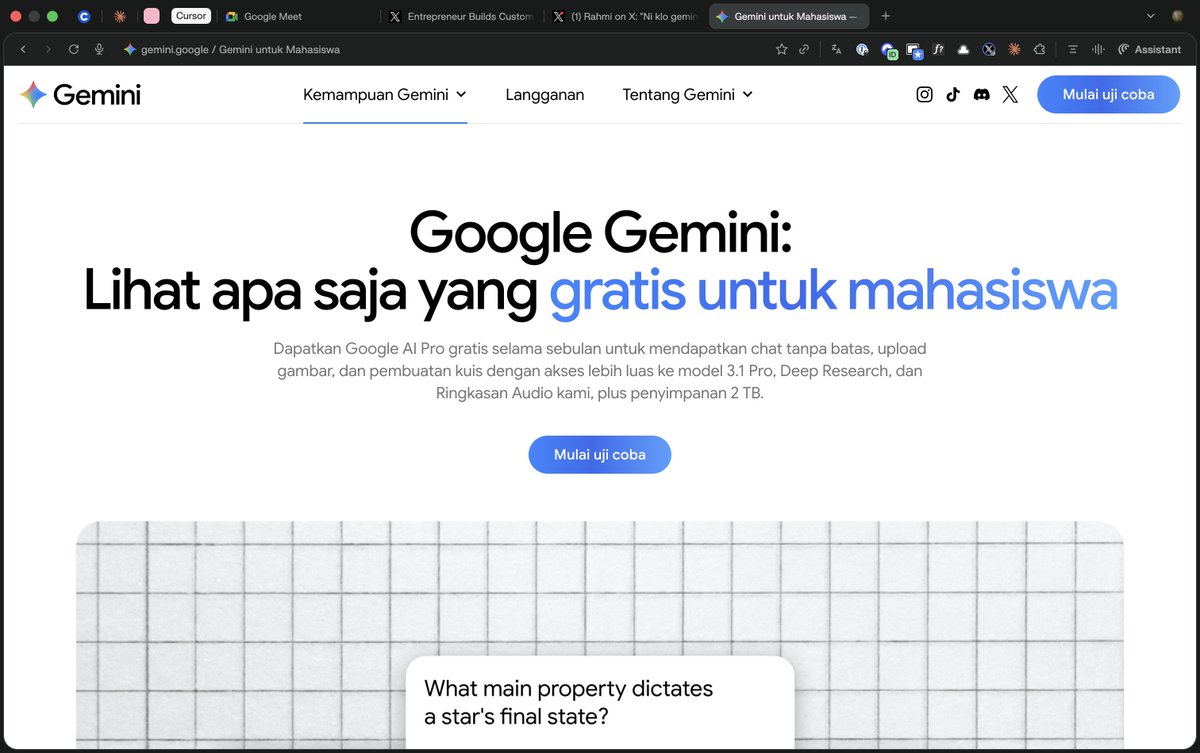Viewport: 1200px width, 753px height.
Task: Click the 'Mulai uji coba' button below the description
Action: pyautogui.click(x=600, y=454)
